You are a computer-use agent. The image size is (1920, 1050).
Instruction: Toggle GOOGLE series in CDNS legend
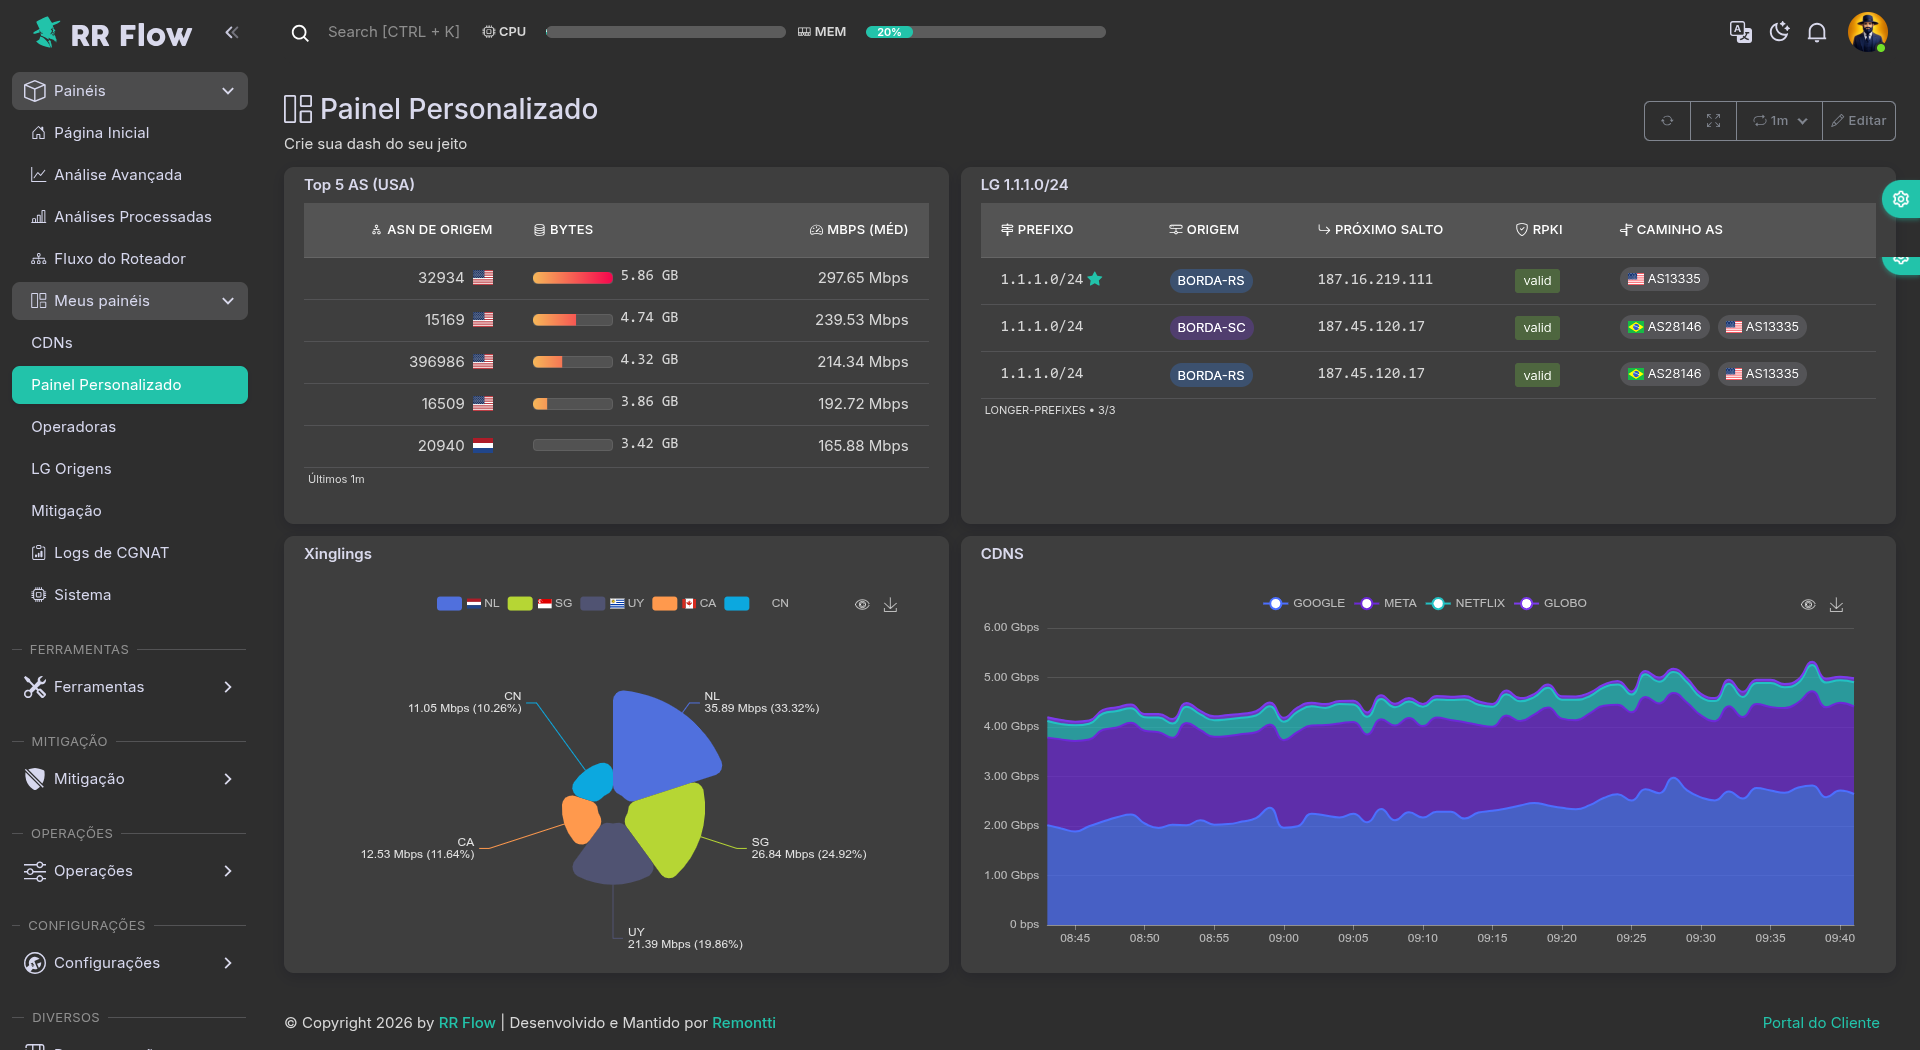click(1304, 603)
